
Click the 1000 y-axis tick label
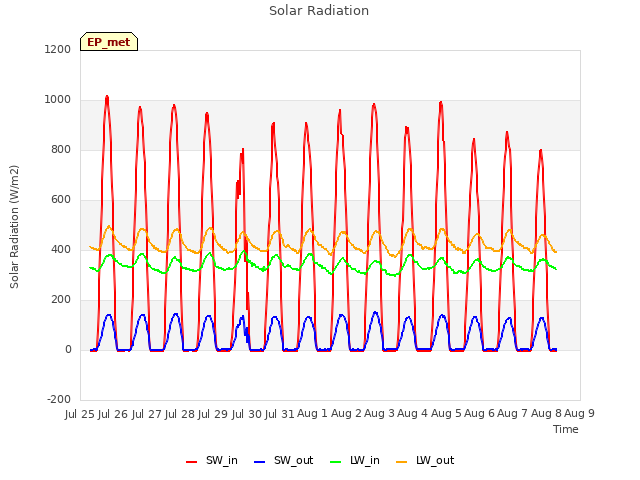pyautogui.click(x=58, y=100)
